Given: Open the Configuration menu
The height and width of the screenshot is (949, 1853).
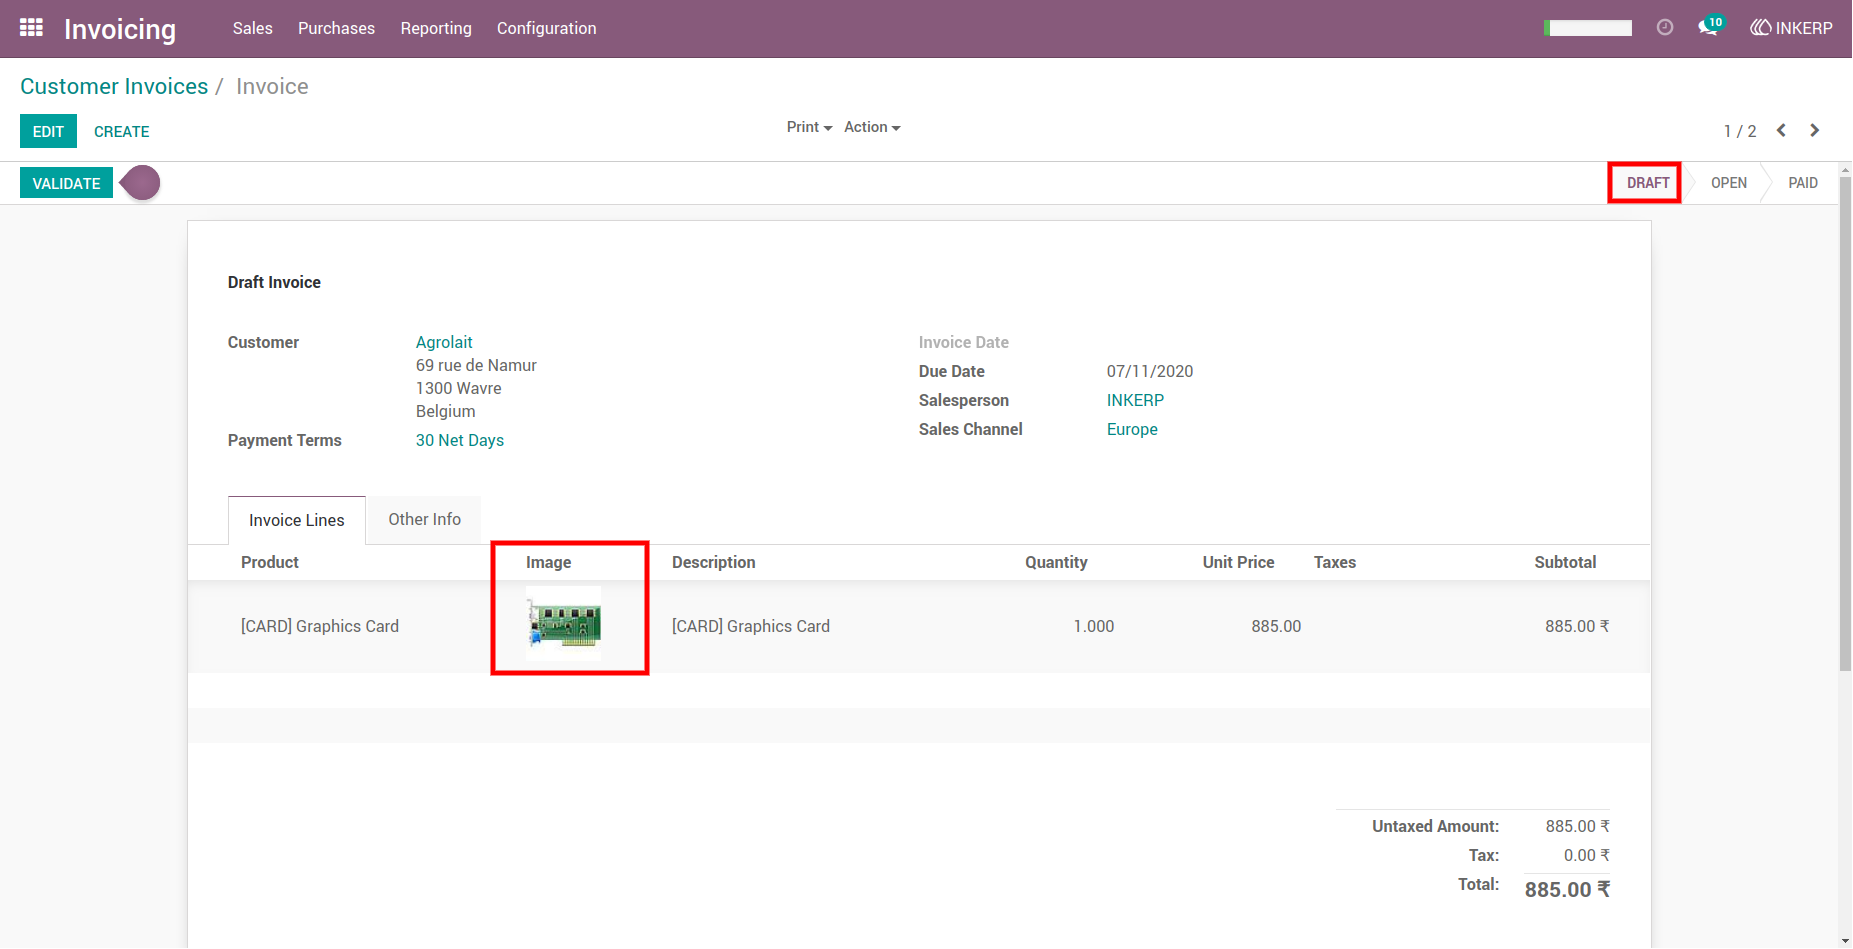Looking at the screenshot, I should pos(547,28).
